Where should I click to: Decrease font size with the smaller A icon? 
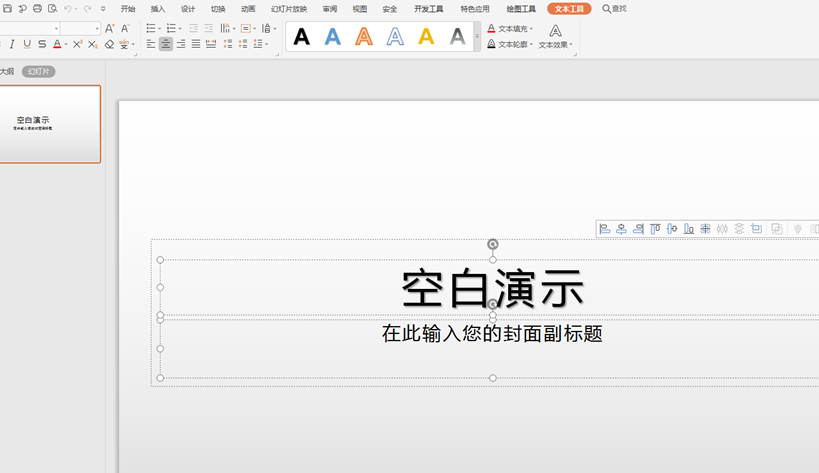click(125, 28)
